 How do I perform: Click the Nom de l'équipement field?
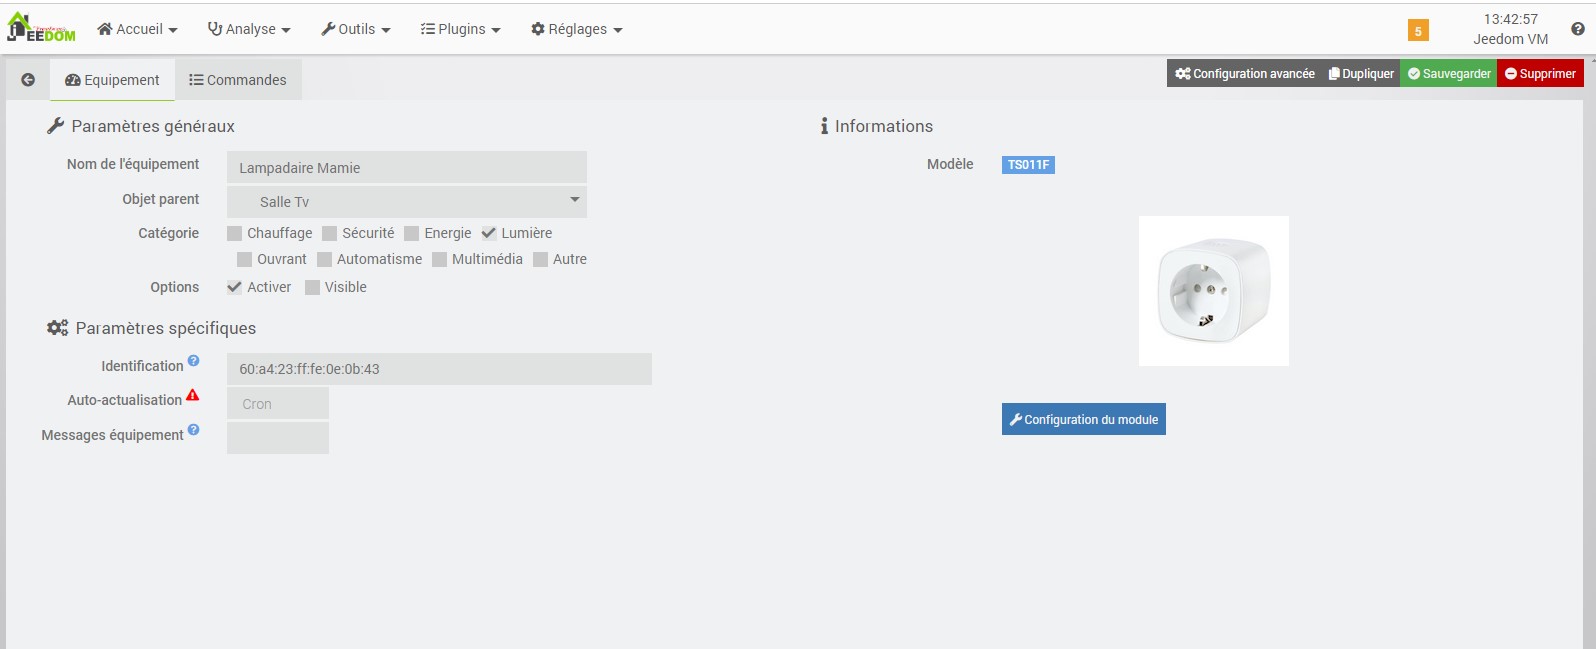click(x=406, y=167)
